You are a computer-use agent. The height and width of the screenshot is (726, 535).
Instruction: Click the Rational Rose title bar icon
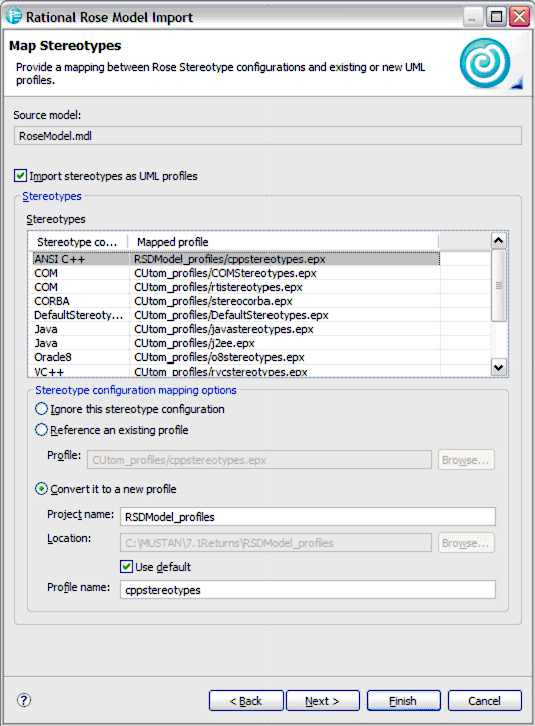tap(14, 17)
